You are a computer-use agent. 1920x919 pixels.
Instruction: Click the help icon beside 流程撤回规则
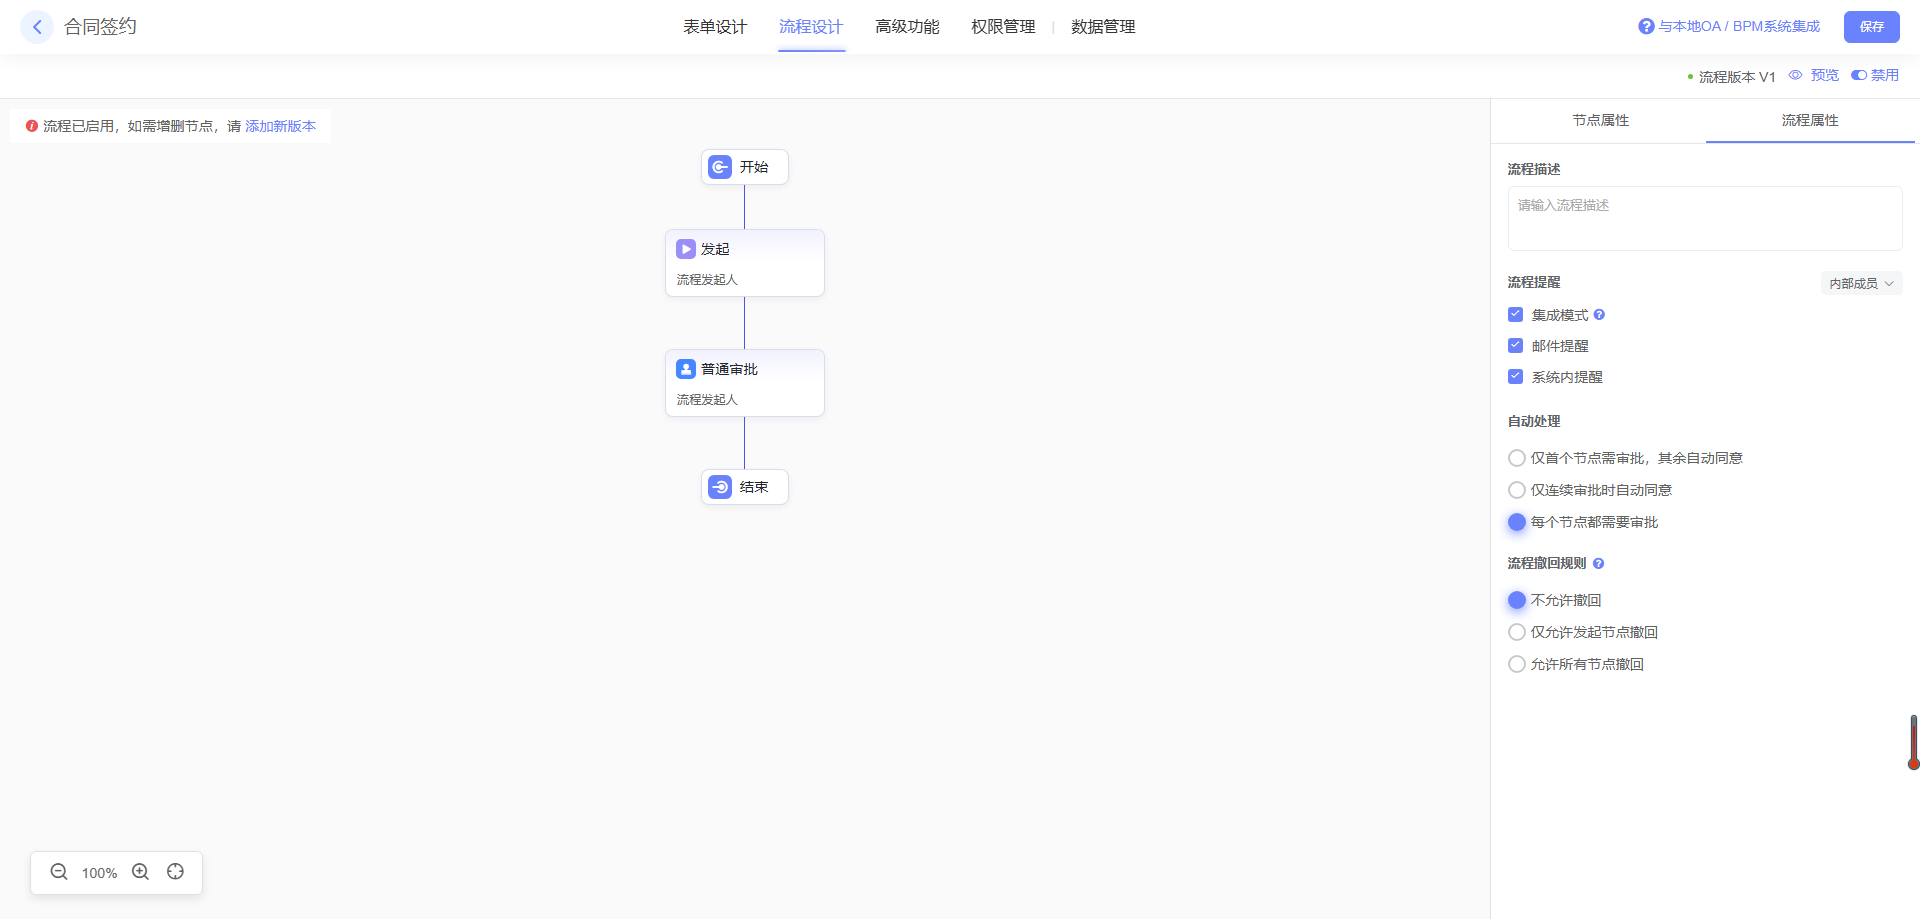click(1598, 564)
